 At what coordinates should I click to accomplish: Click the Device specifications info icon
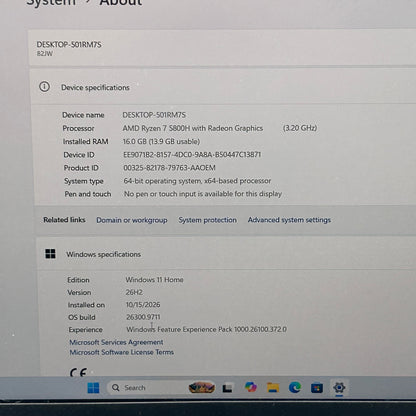[x=45, y=87]
